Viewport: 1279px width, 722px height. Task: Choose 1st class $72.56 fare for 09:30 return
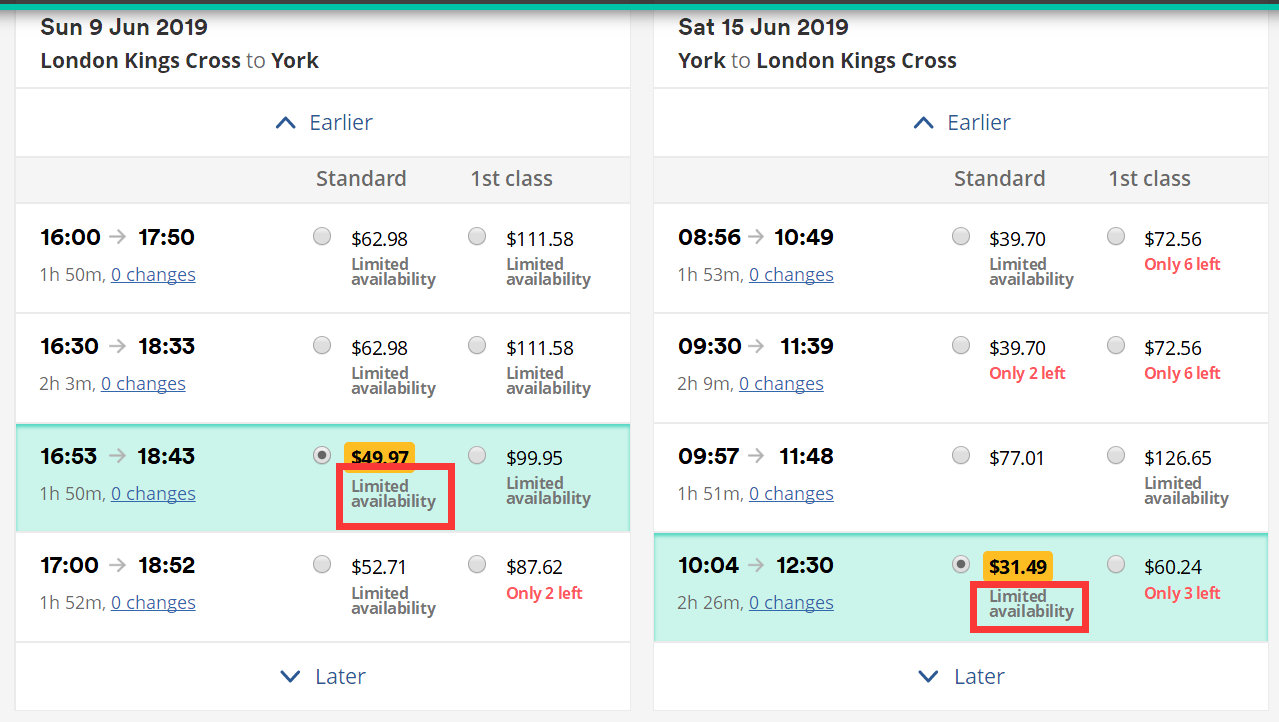1116,346
